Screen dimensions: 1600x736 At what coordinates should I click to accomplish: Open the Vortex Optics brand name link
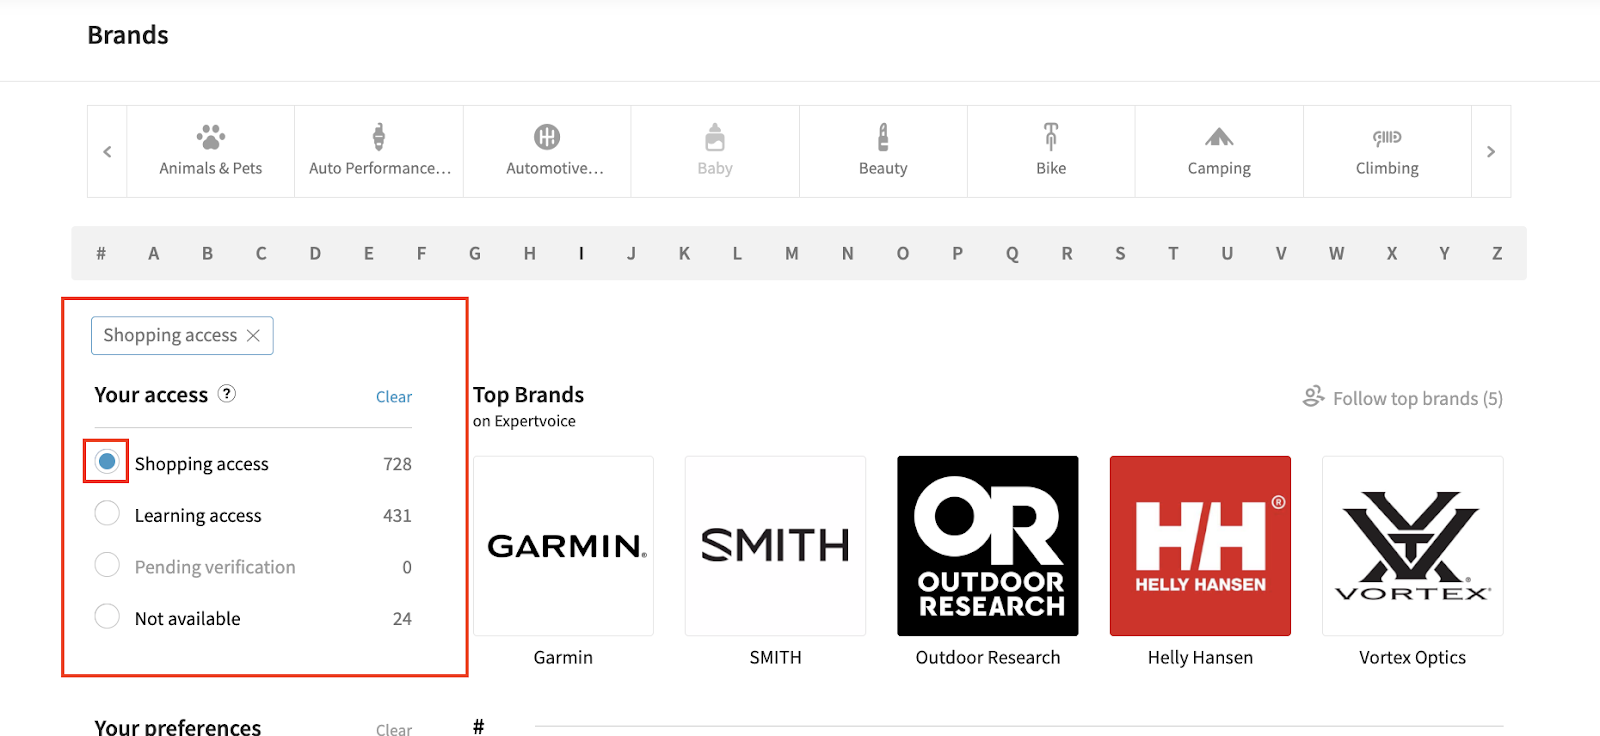point(1412,657)
